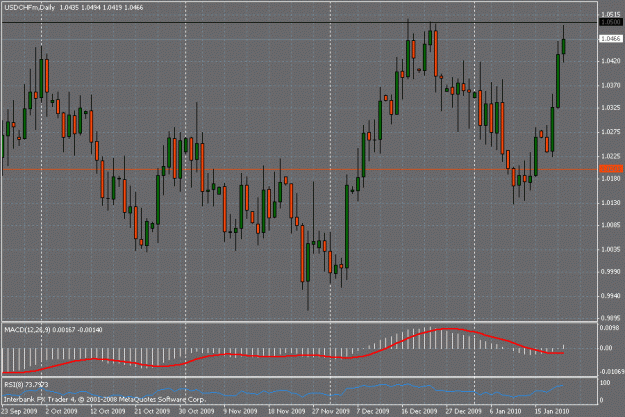Click the RSI scale value 100
This screenshot has width=625, height=417.
pyautogui.click(x=605, y=383)
